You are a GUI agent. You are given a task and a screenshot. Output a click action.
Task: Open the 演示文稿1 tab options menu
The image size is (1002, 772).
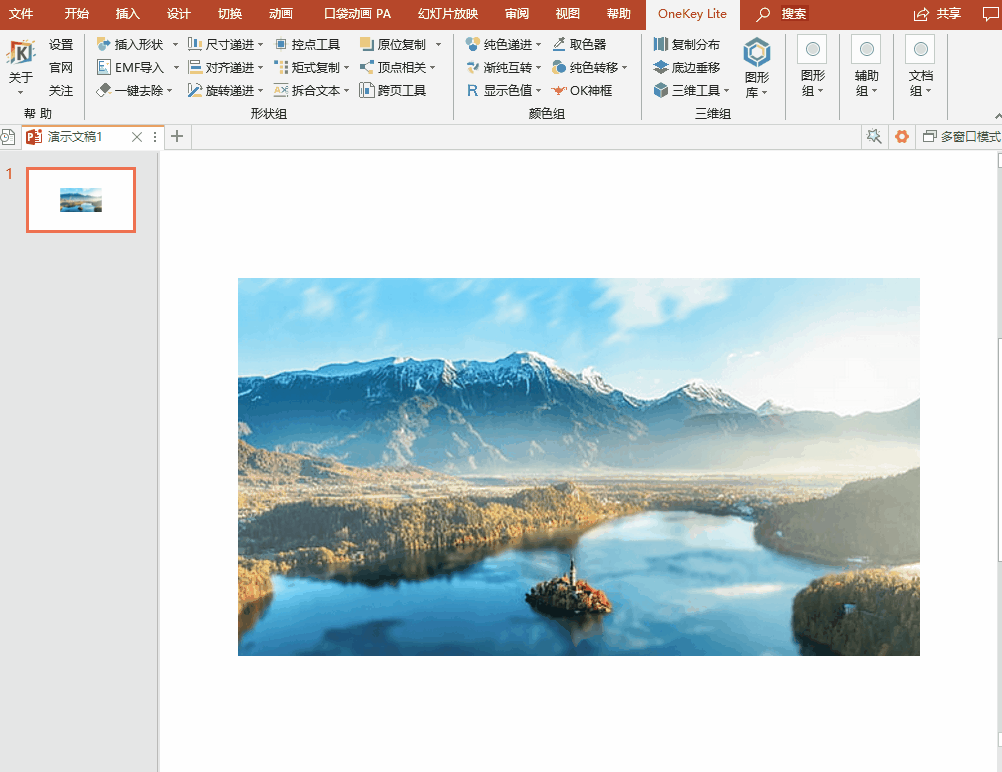[x=155, y=137]
